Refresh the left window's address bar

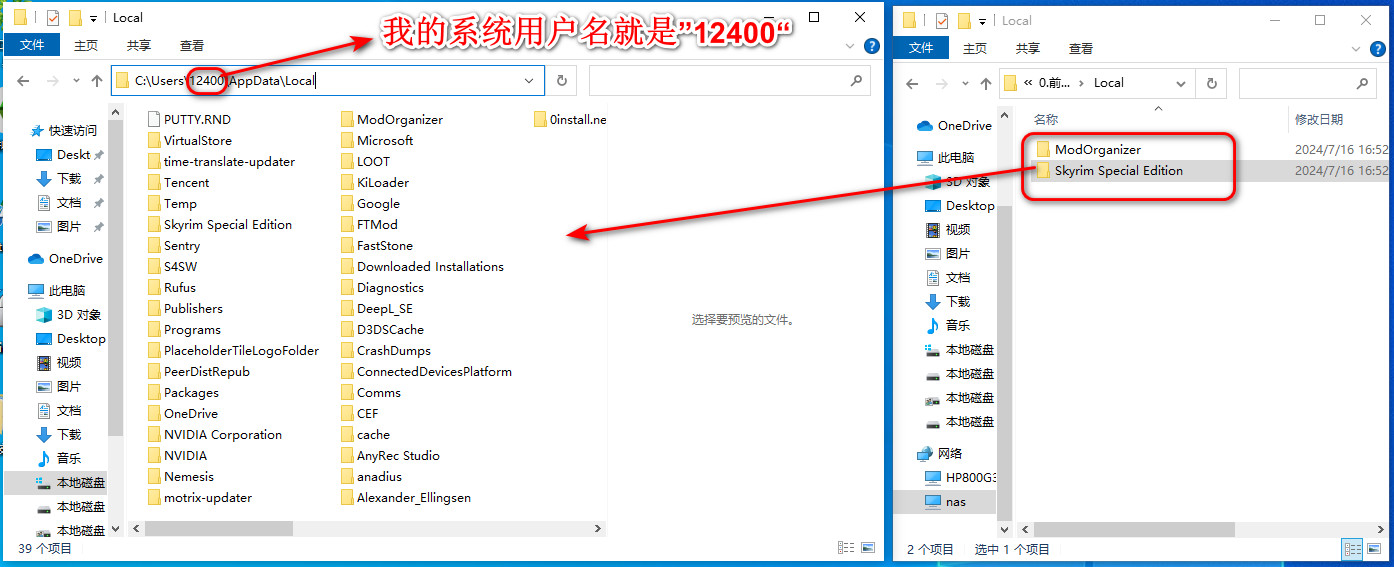[x=561, y=81]
